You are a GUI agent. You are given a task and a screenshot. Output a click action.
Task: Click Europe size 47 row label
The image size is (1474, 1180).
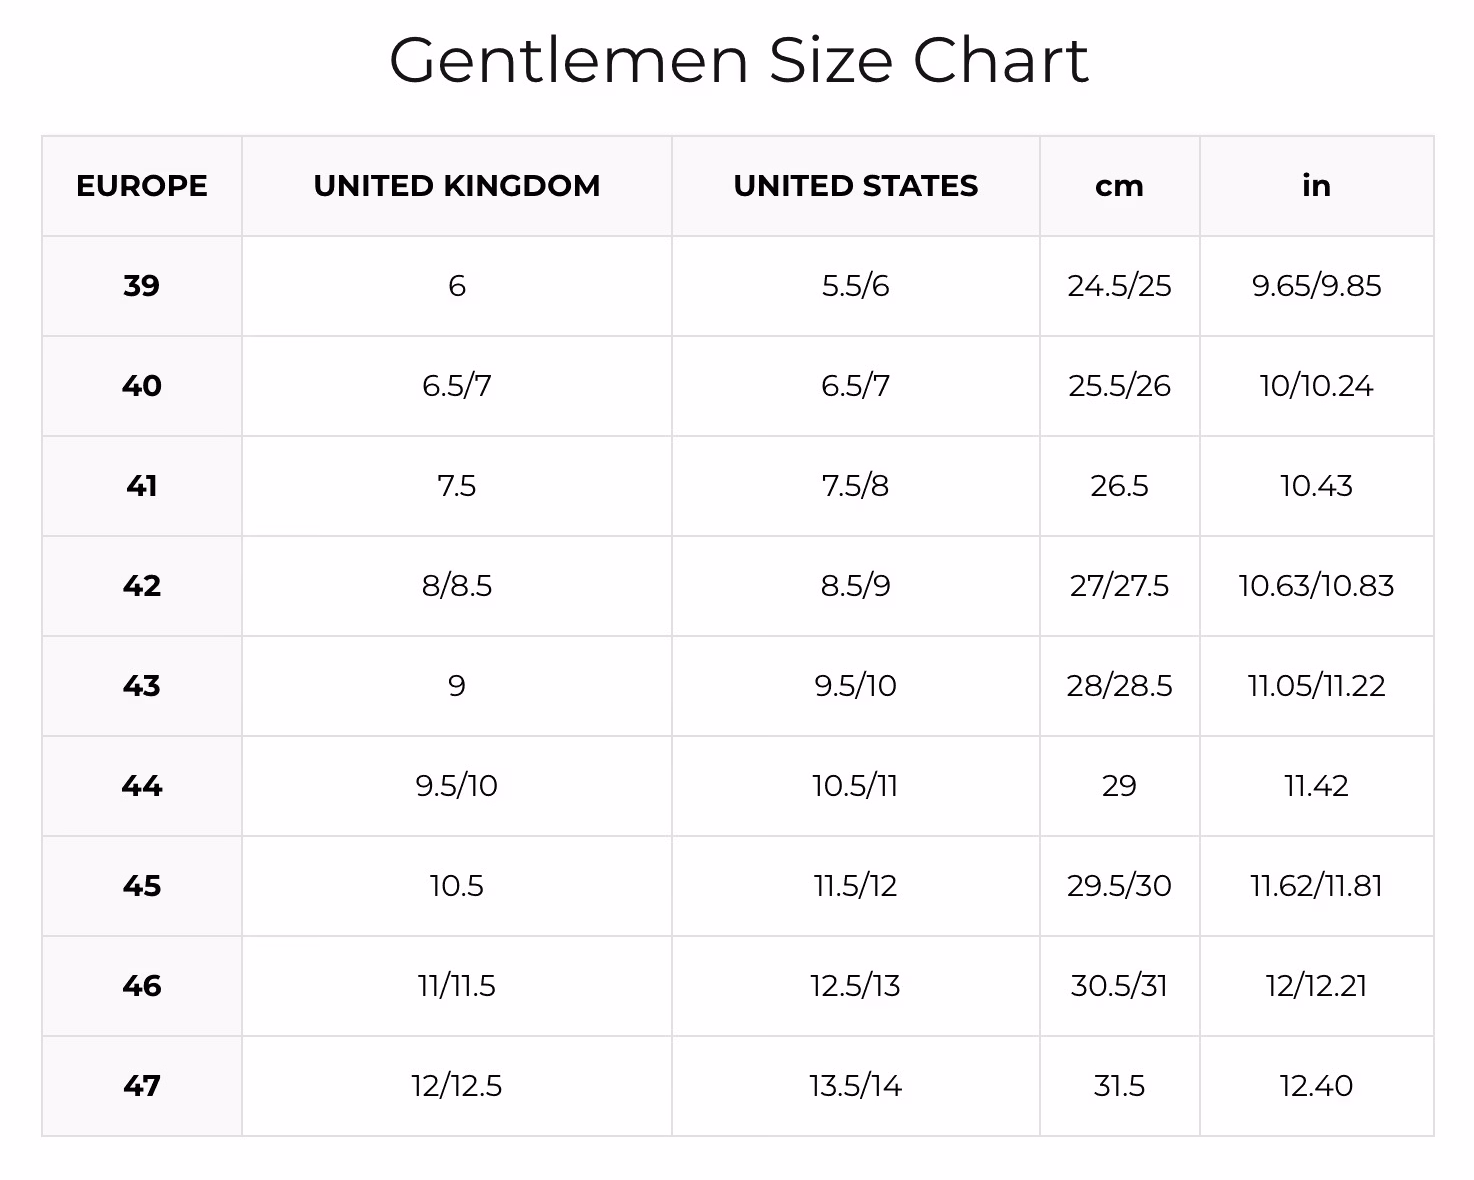pos(142,1086)
